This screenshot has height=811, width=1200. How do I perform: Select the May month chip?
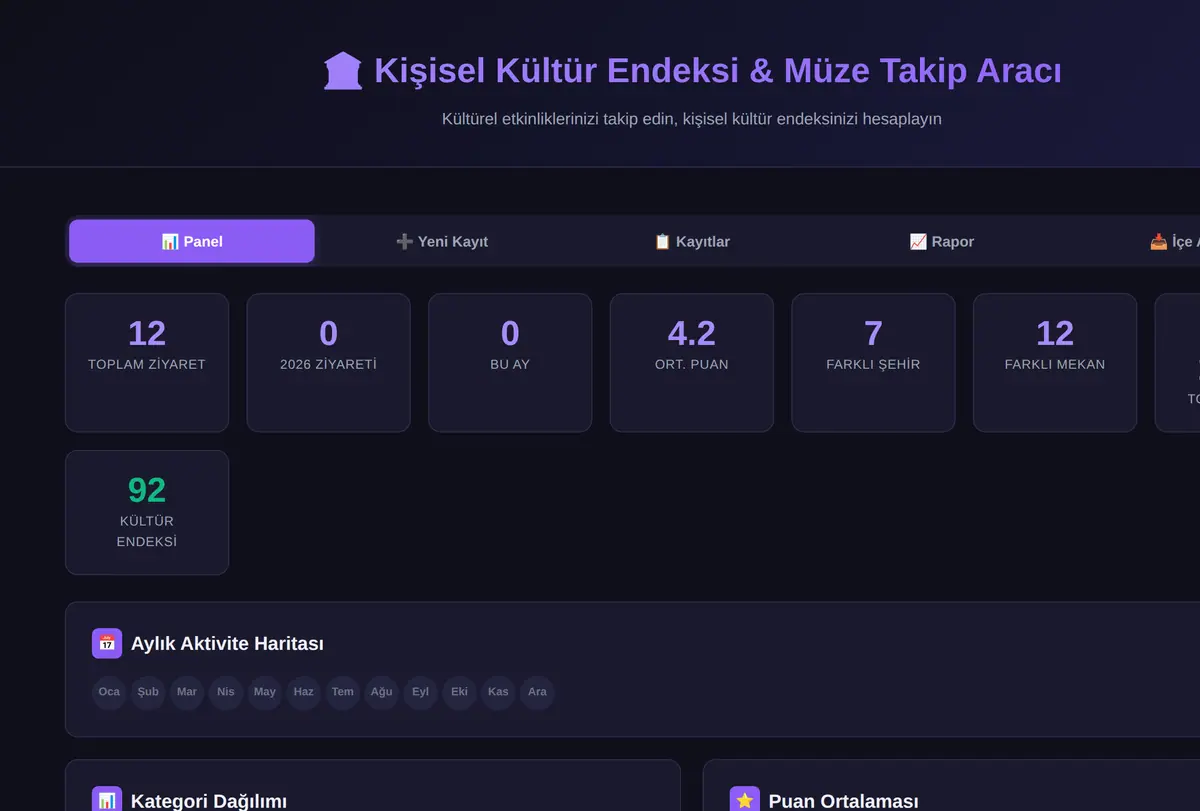(x=265, y=692)
